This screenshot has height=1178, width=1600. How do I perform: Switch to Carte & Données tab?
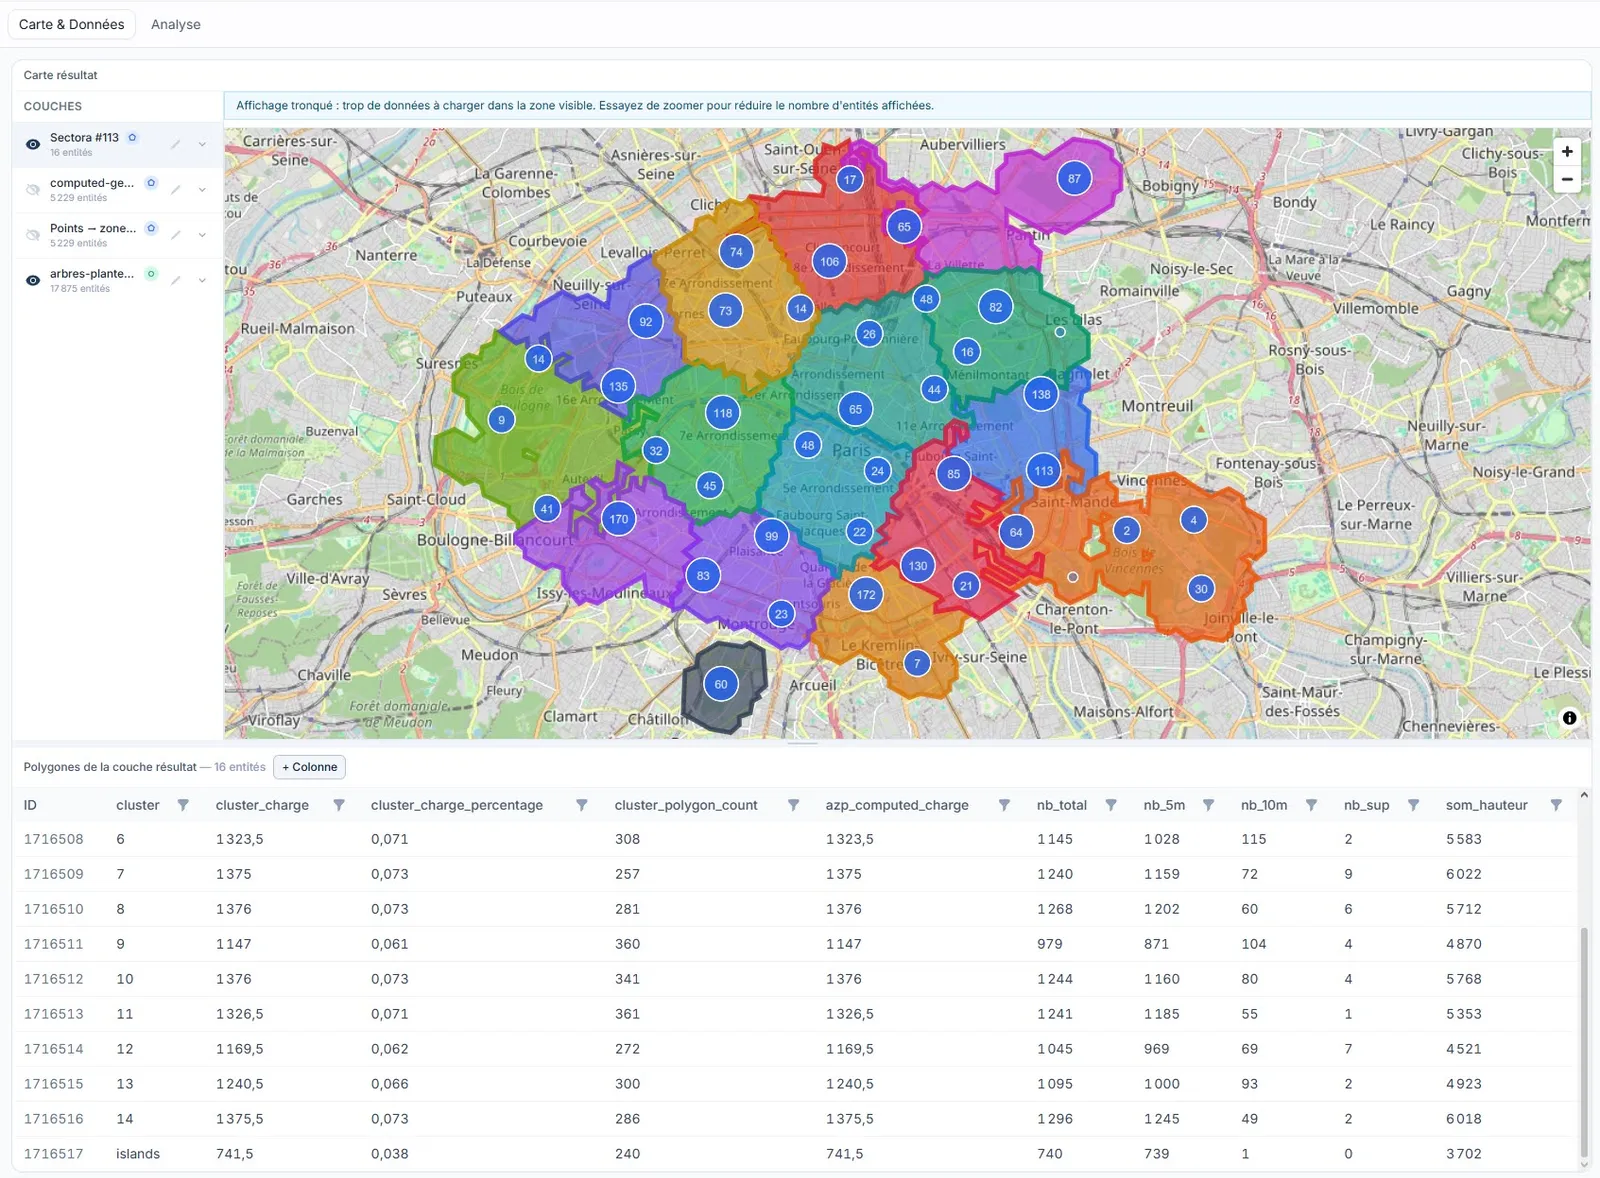(72, 24)
